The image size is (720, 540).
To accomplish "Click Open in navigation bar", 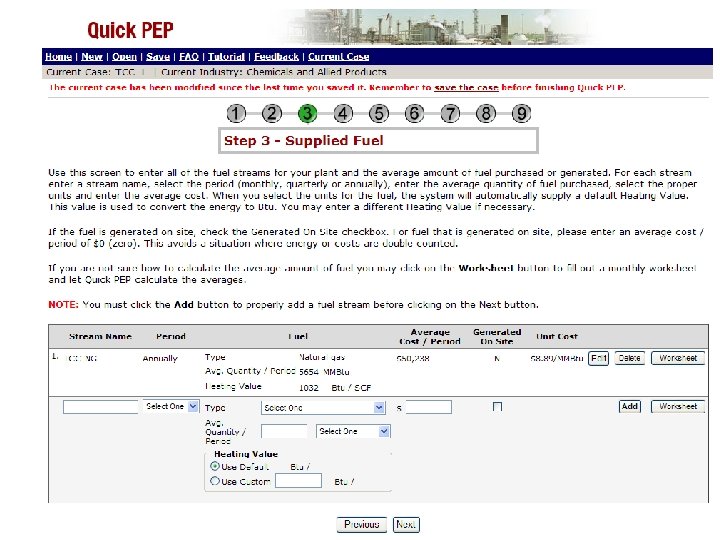I will tap(124, 56).
